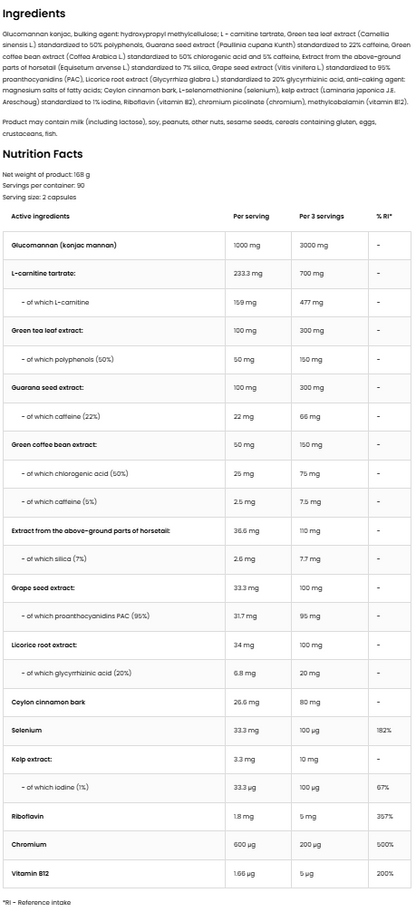Click the Ceylon cinnamon bark row label
The image size is (416, 912).
(x=48, y=702)
